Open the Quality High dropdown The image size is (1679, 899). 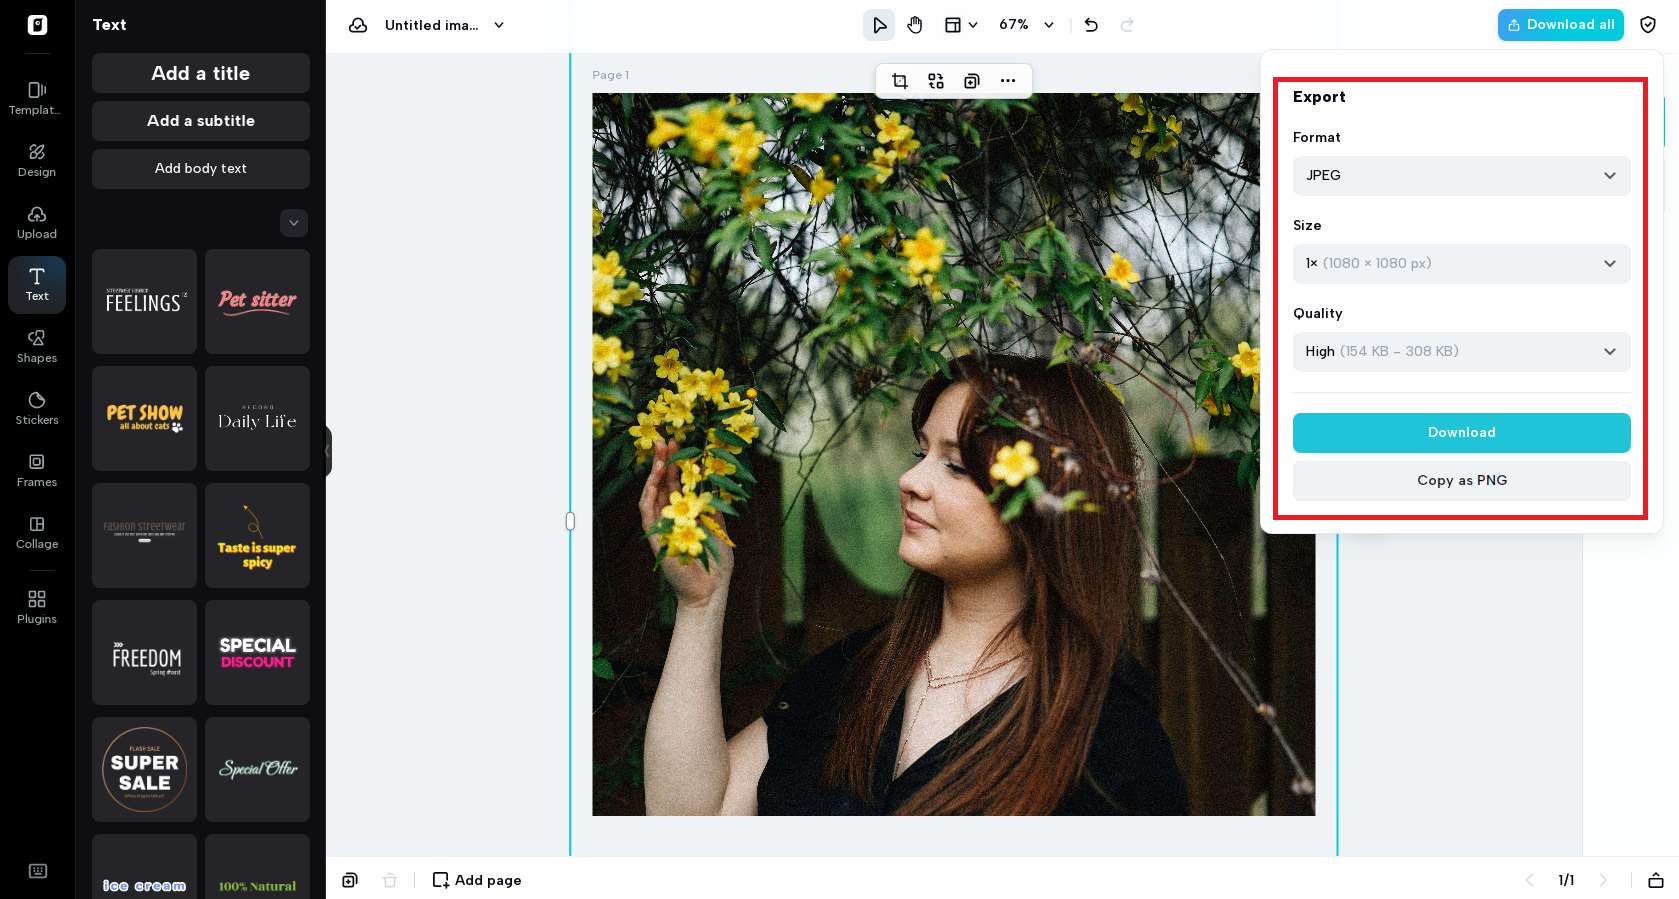tap(1461, 352)
